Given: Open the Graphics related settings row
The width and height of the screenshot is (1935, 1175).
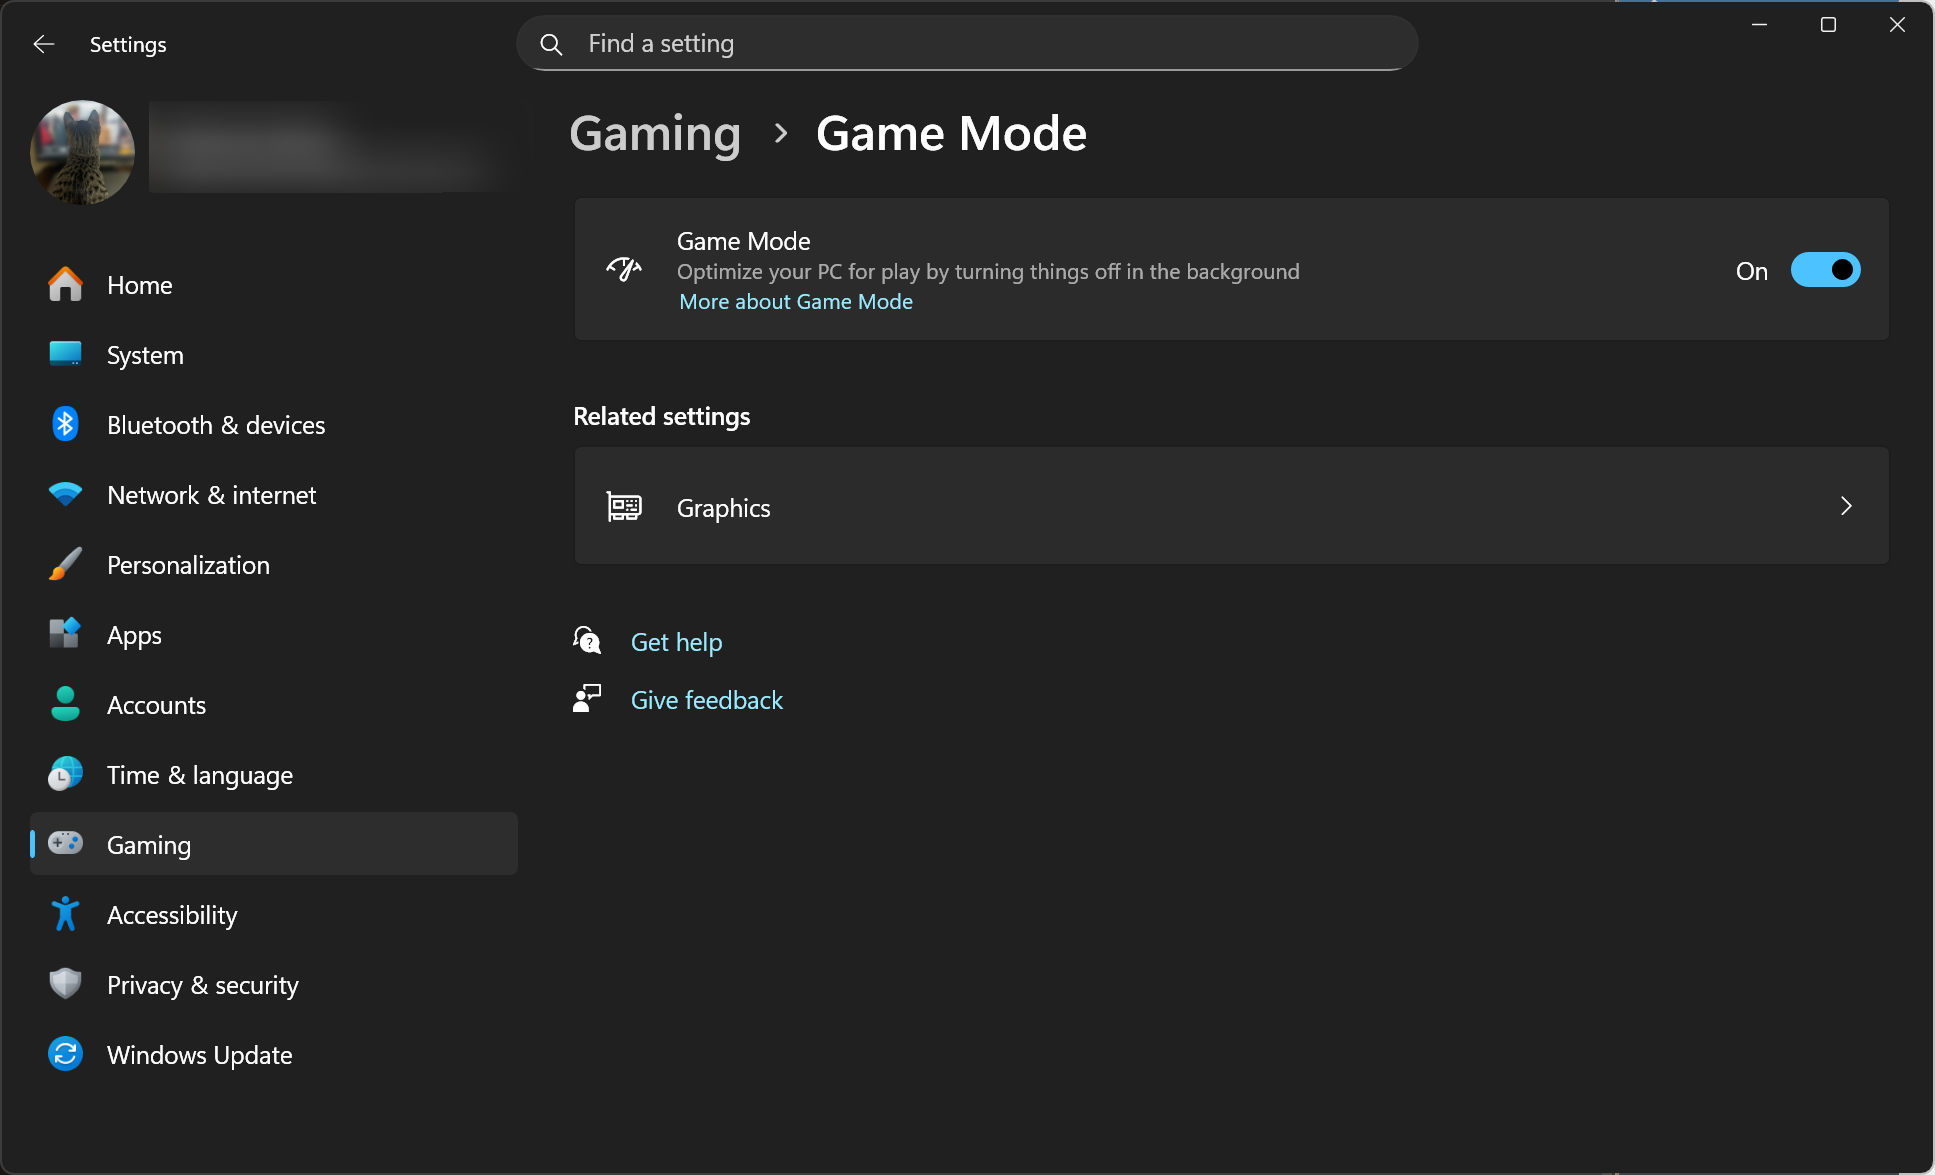Looking at the screenshot, I should [1230, 507].
